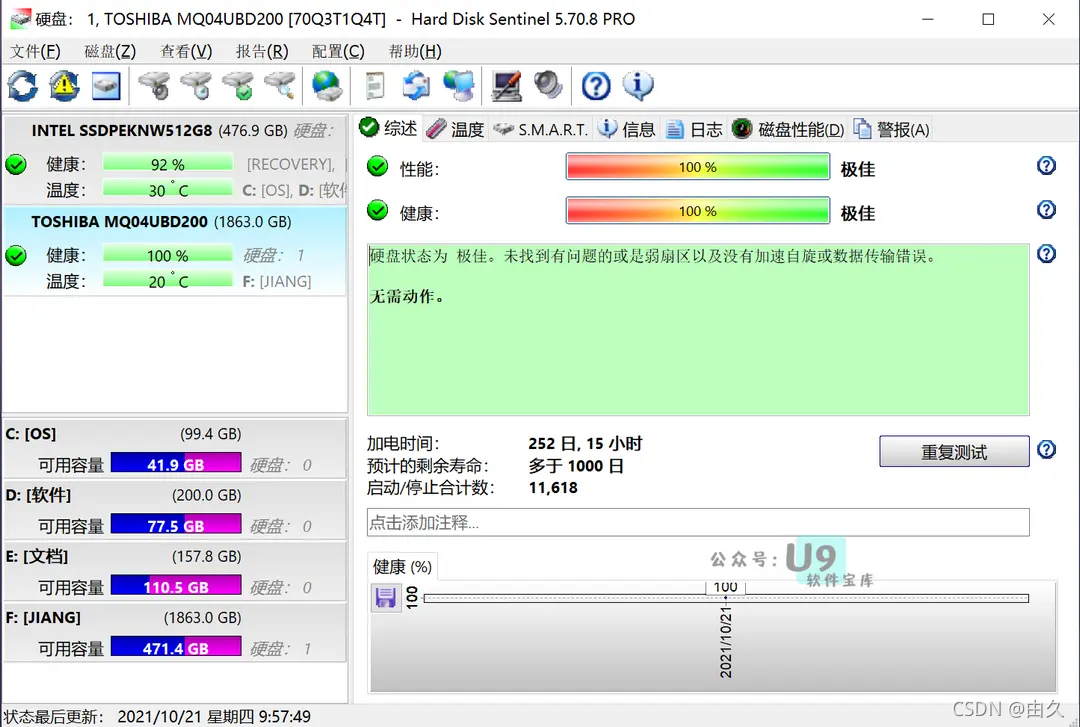The width and height of the screenshot is (1080, 727).
Task: Click the speaker sound toolbar icon
Action: point(548,86)
